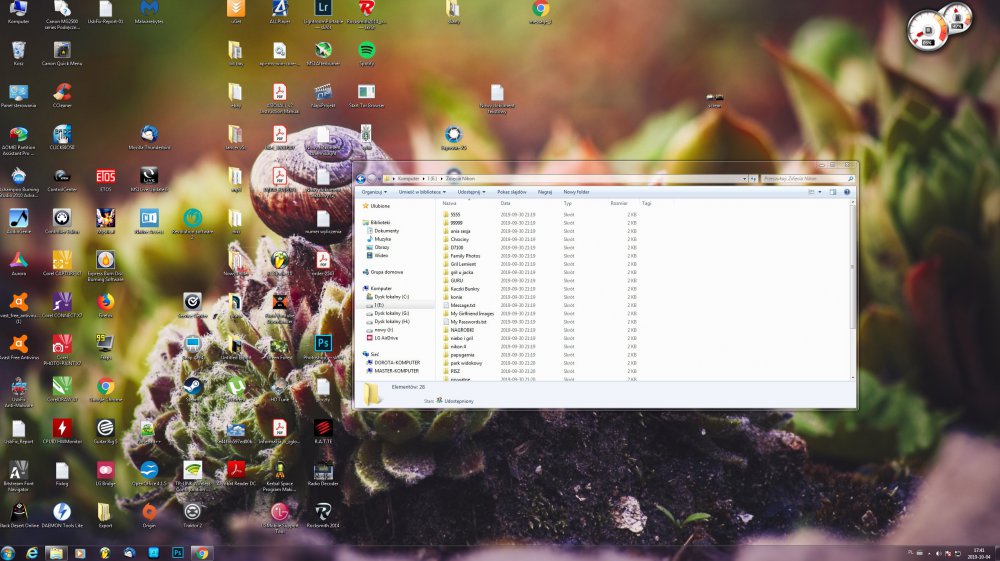
Task: Open the Udostępnij dropdown
Action: point(471,192)
